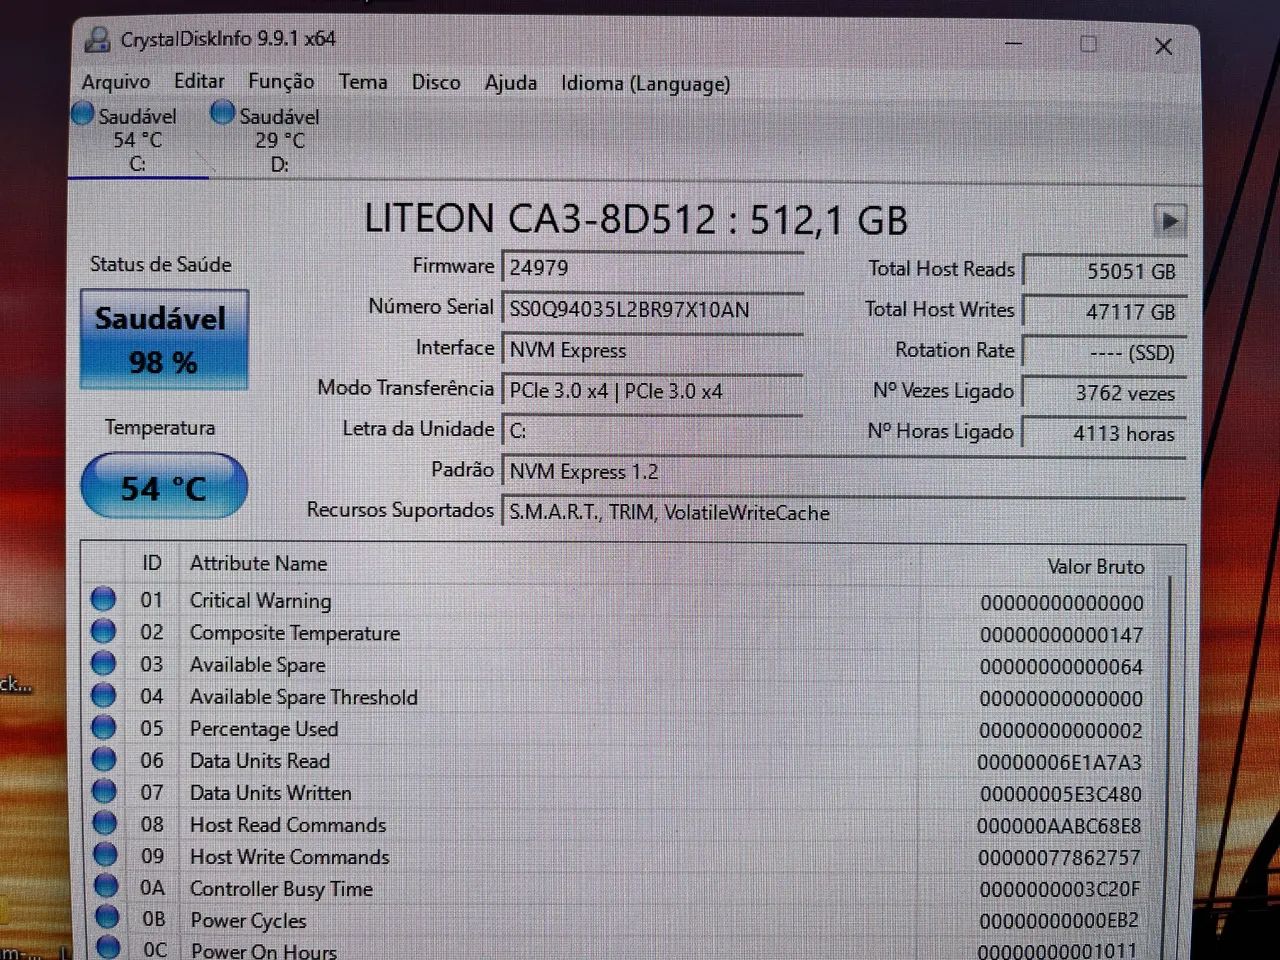The image size is (1280, 960).
Task: Select the Critical Warning attribute text
Action: 261,601
